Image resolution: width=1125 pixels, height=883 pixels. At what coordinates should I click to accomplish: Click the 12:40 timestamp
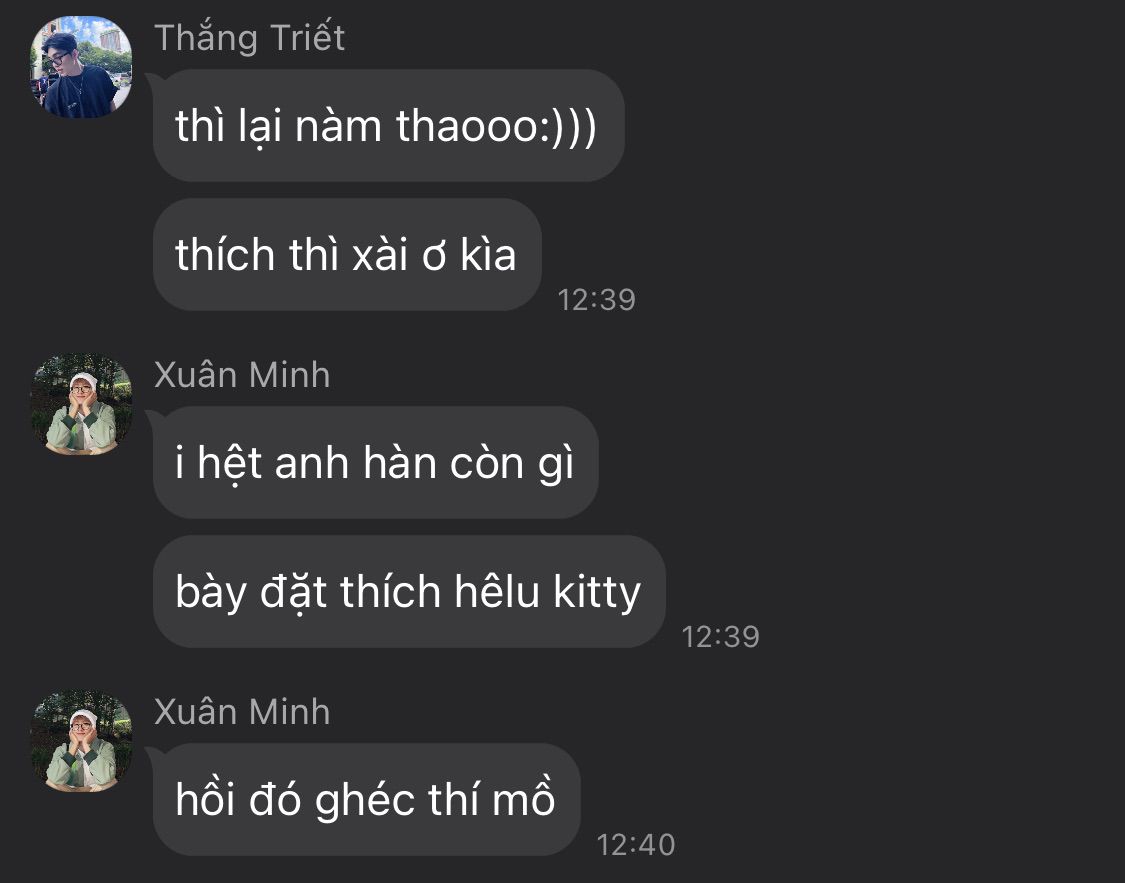pos(636,845)
